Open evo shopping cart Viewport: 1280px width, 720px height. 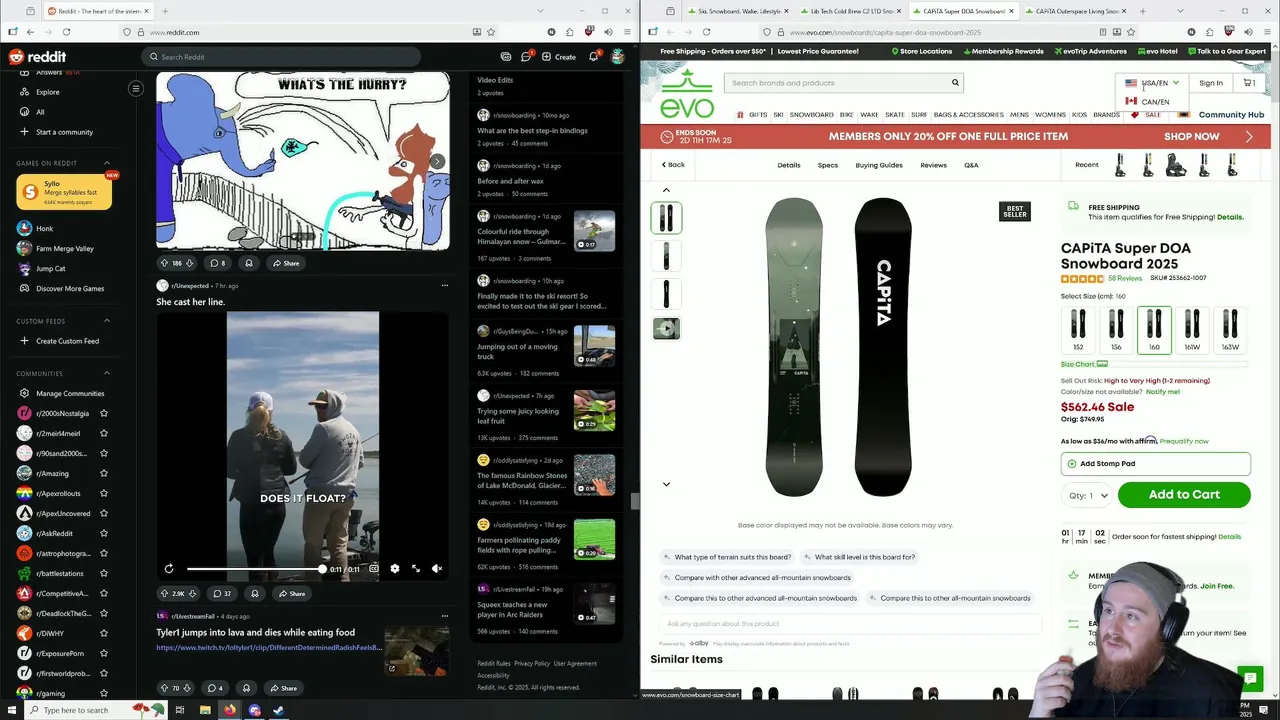point(1249,83)
